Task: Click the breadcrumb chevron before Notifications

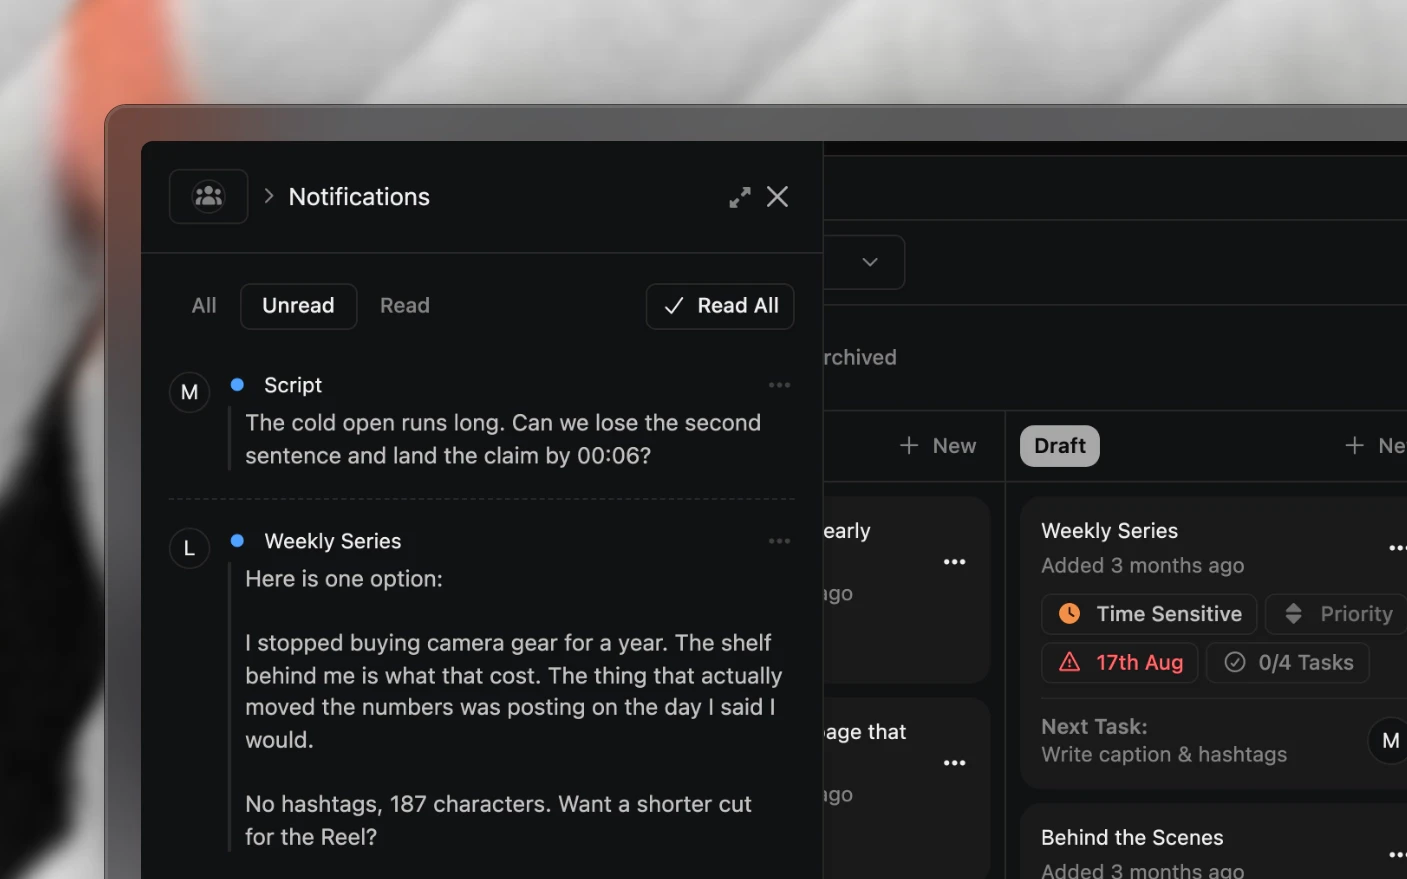Action: point(268,196)
